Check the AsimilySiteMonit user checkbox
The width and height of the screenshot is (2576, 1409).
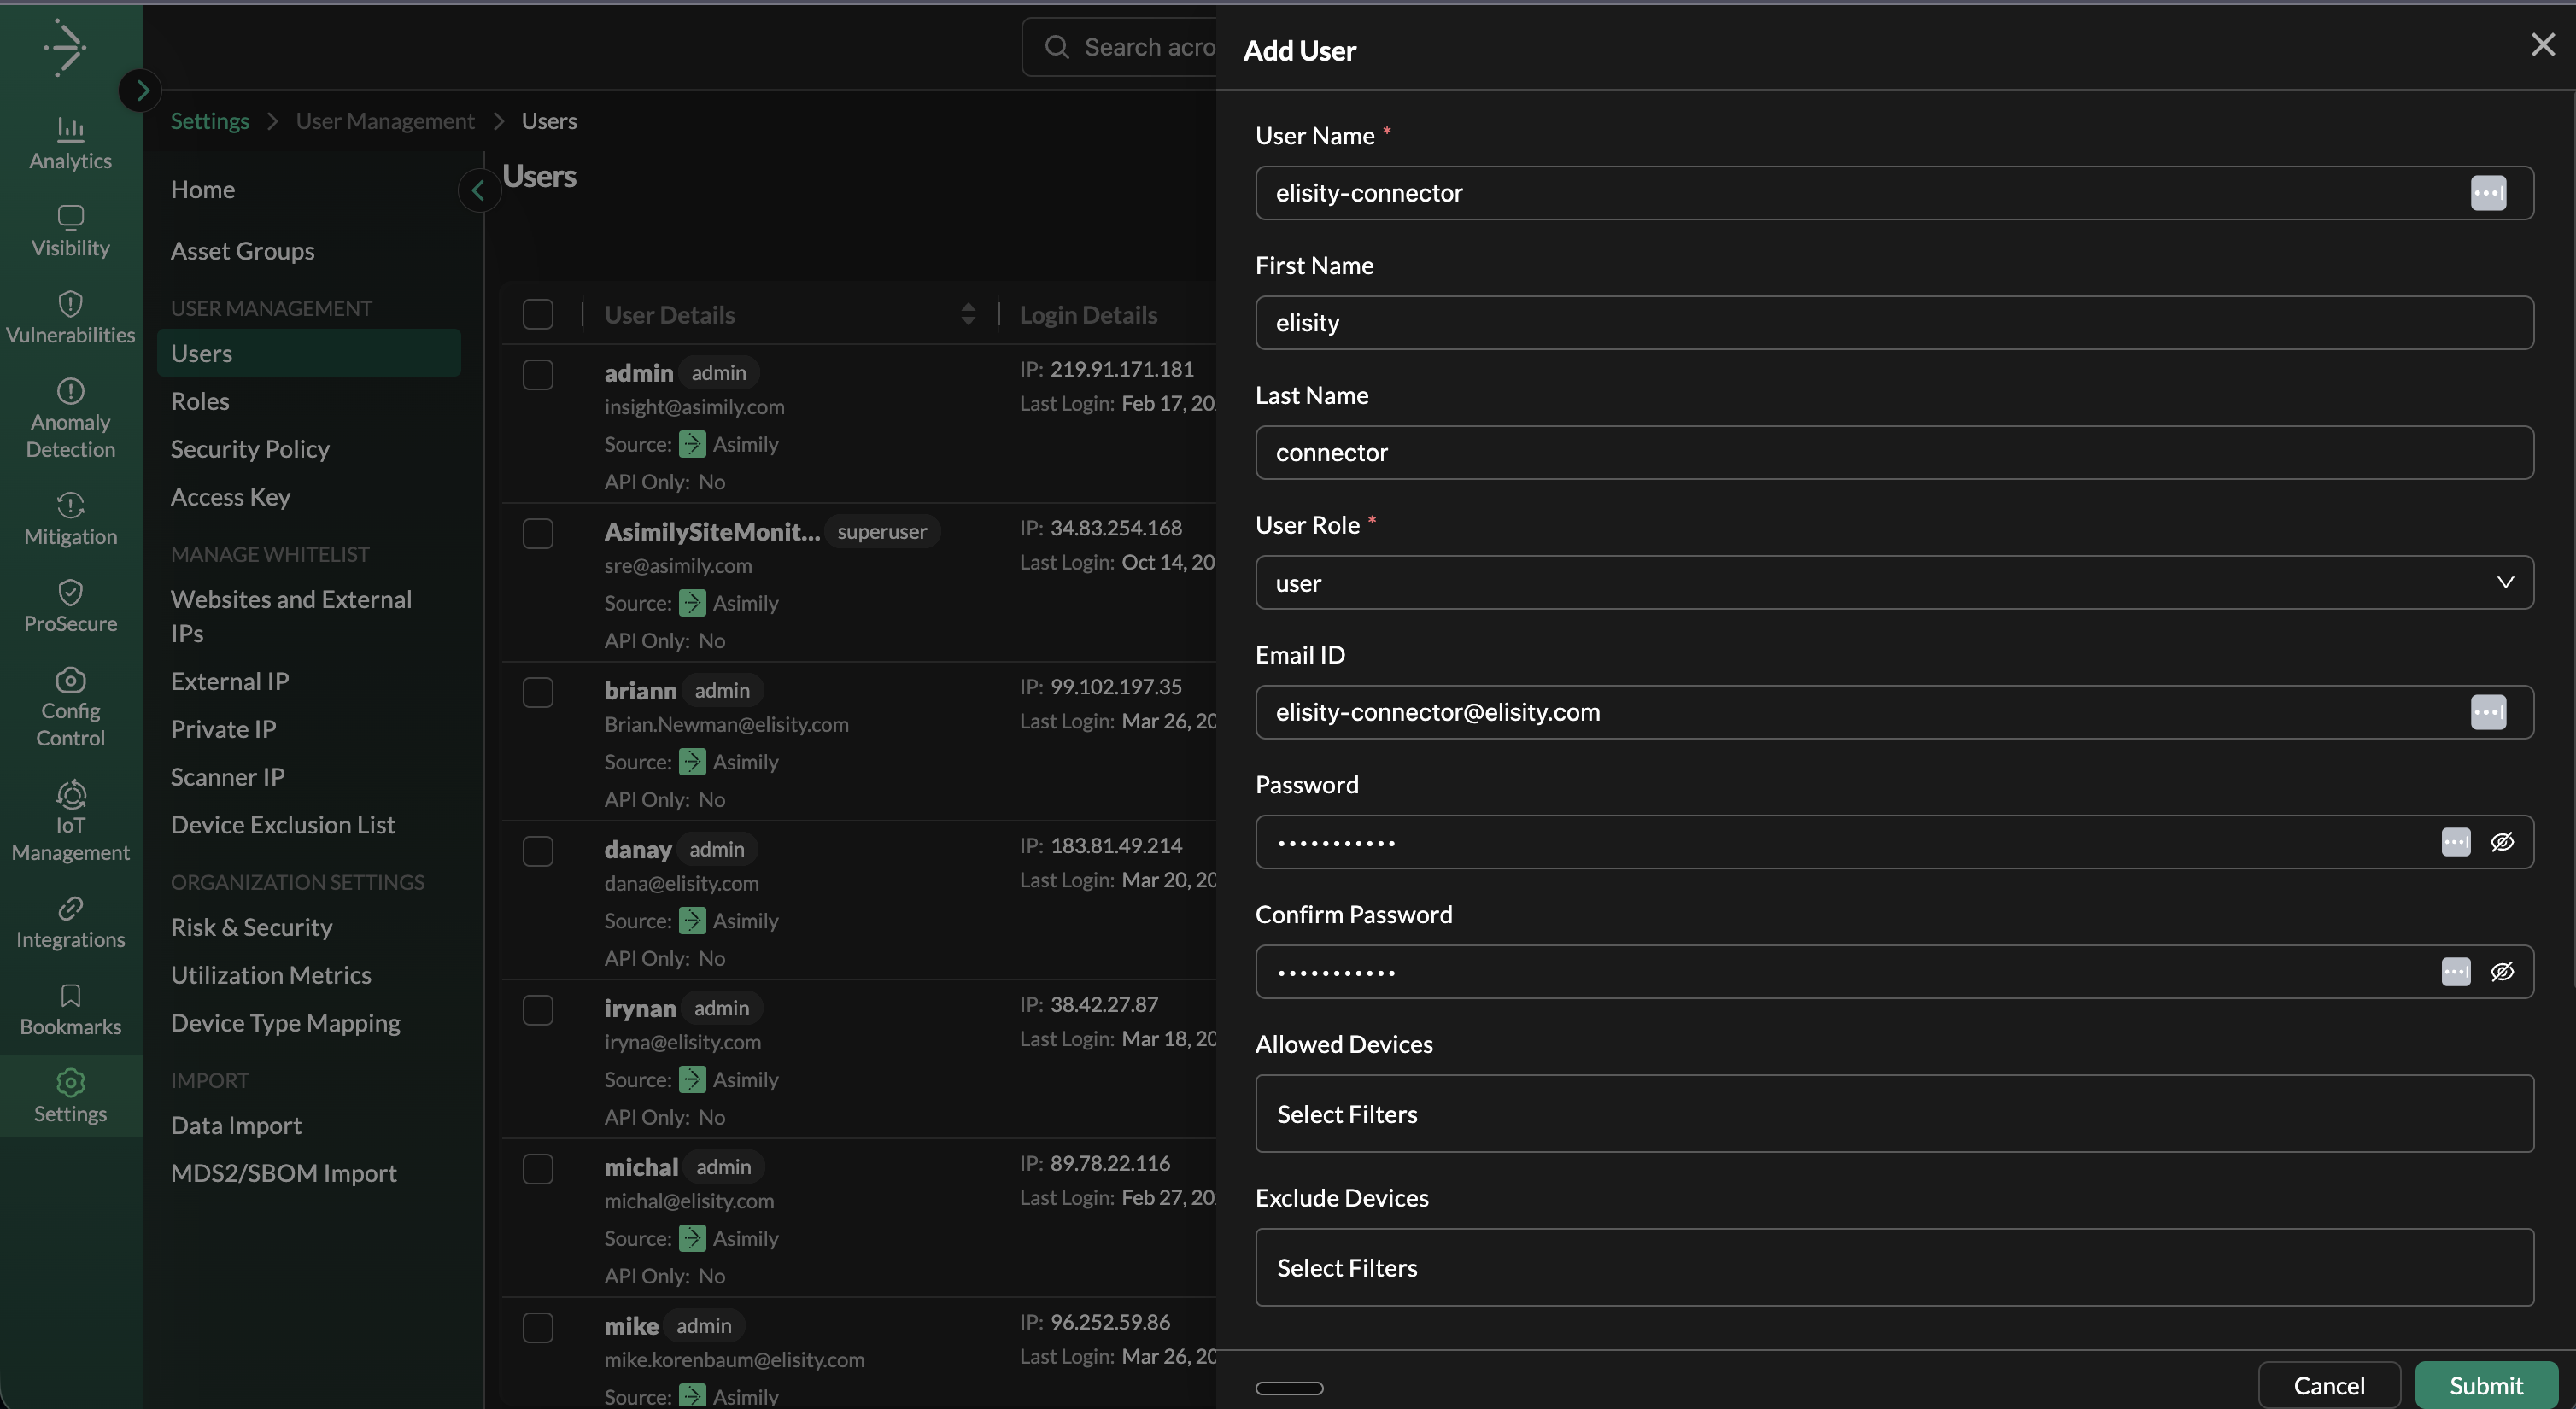coord(538,534)
